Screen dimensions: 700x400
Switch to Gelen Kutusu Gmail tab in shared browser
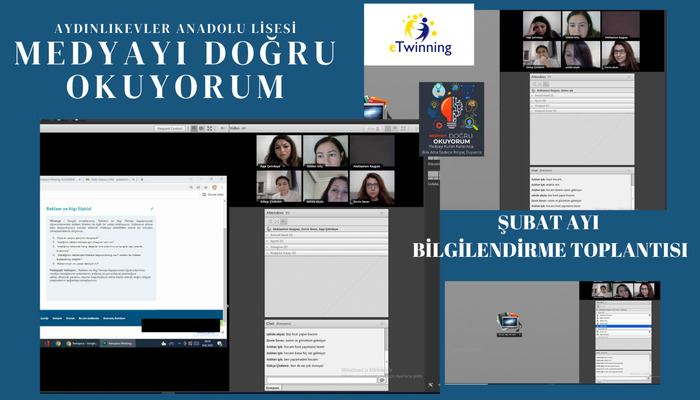click(x=108, y=179)
